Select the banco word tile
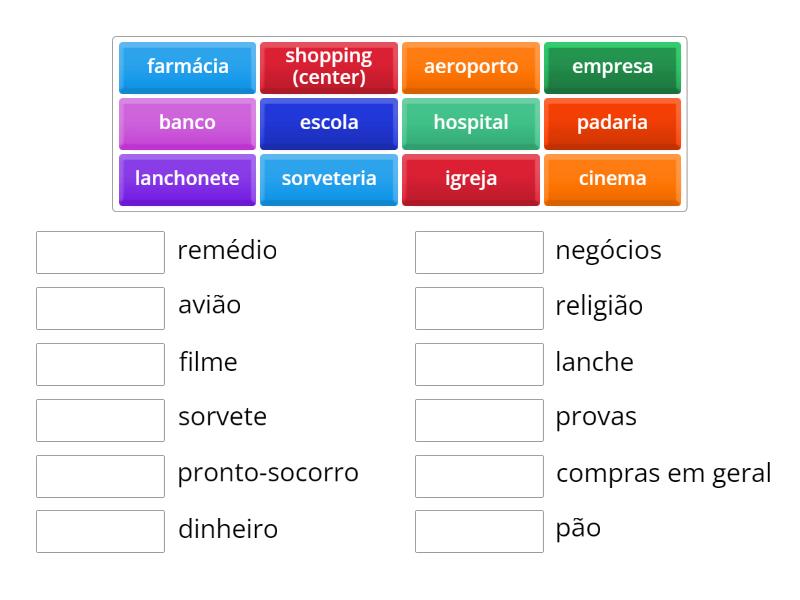The width and height of the screenshot is (800, 600). point(186,123)
